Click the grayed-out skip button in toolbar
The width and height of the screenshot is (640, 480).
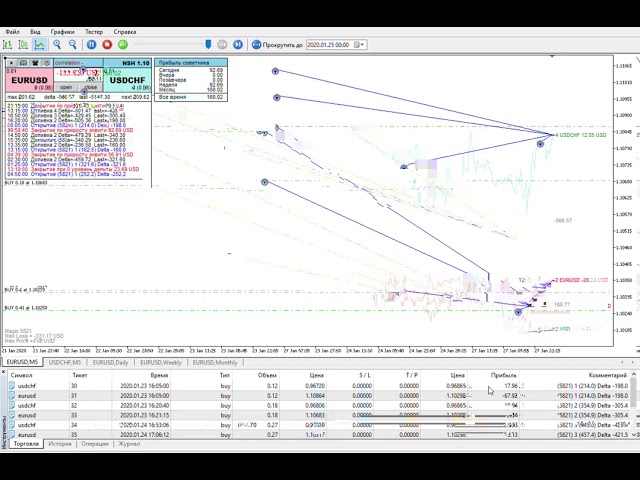(222, 44)
